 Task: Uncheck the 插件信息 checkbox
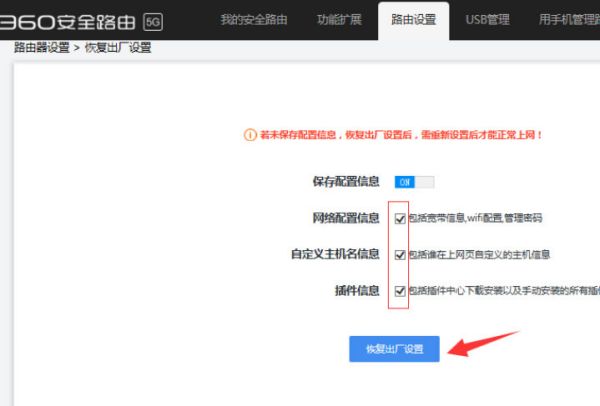tap(400, 291)
